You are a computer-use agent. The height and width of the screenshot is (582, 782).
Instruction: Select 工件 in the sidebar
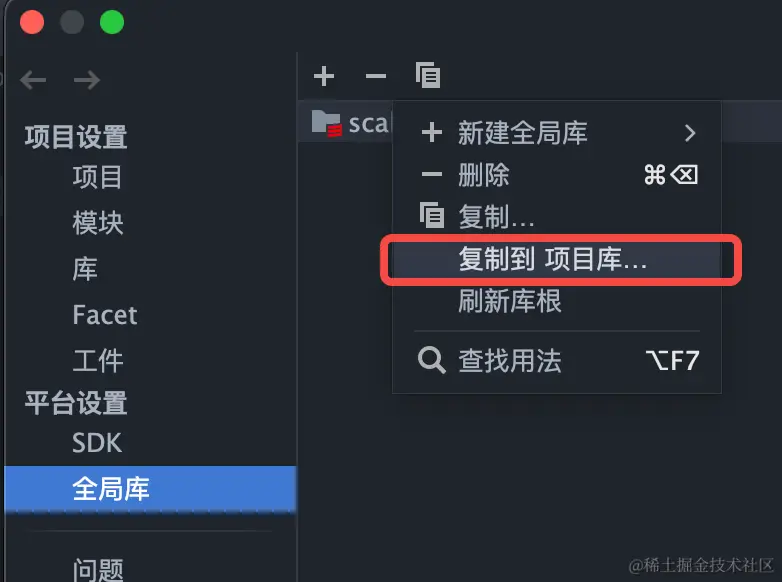(x=98, y=361)
